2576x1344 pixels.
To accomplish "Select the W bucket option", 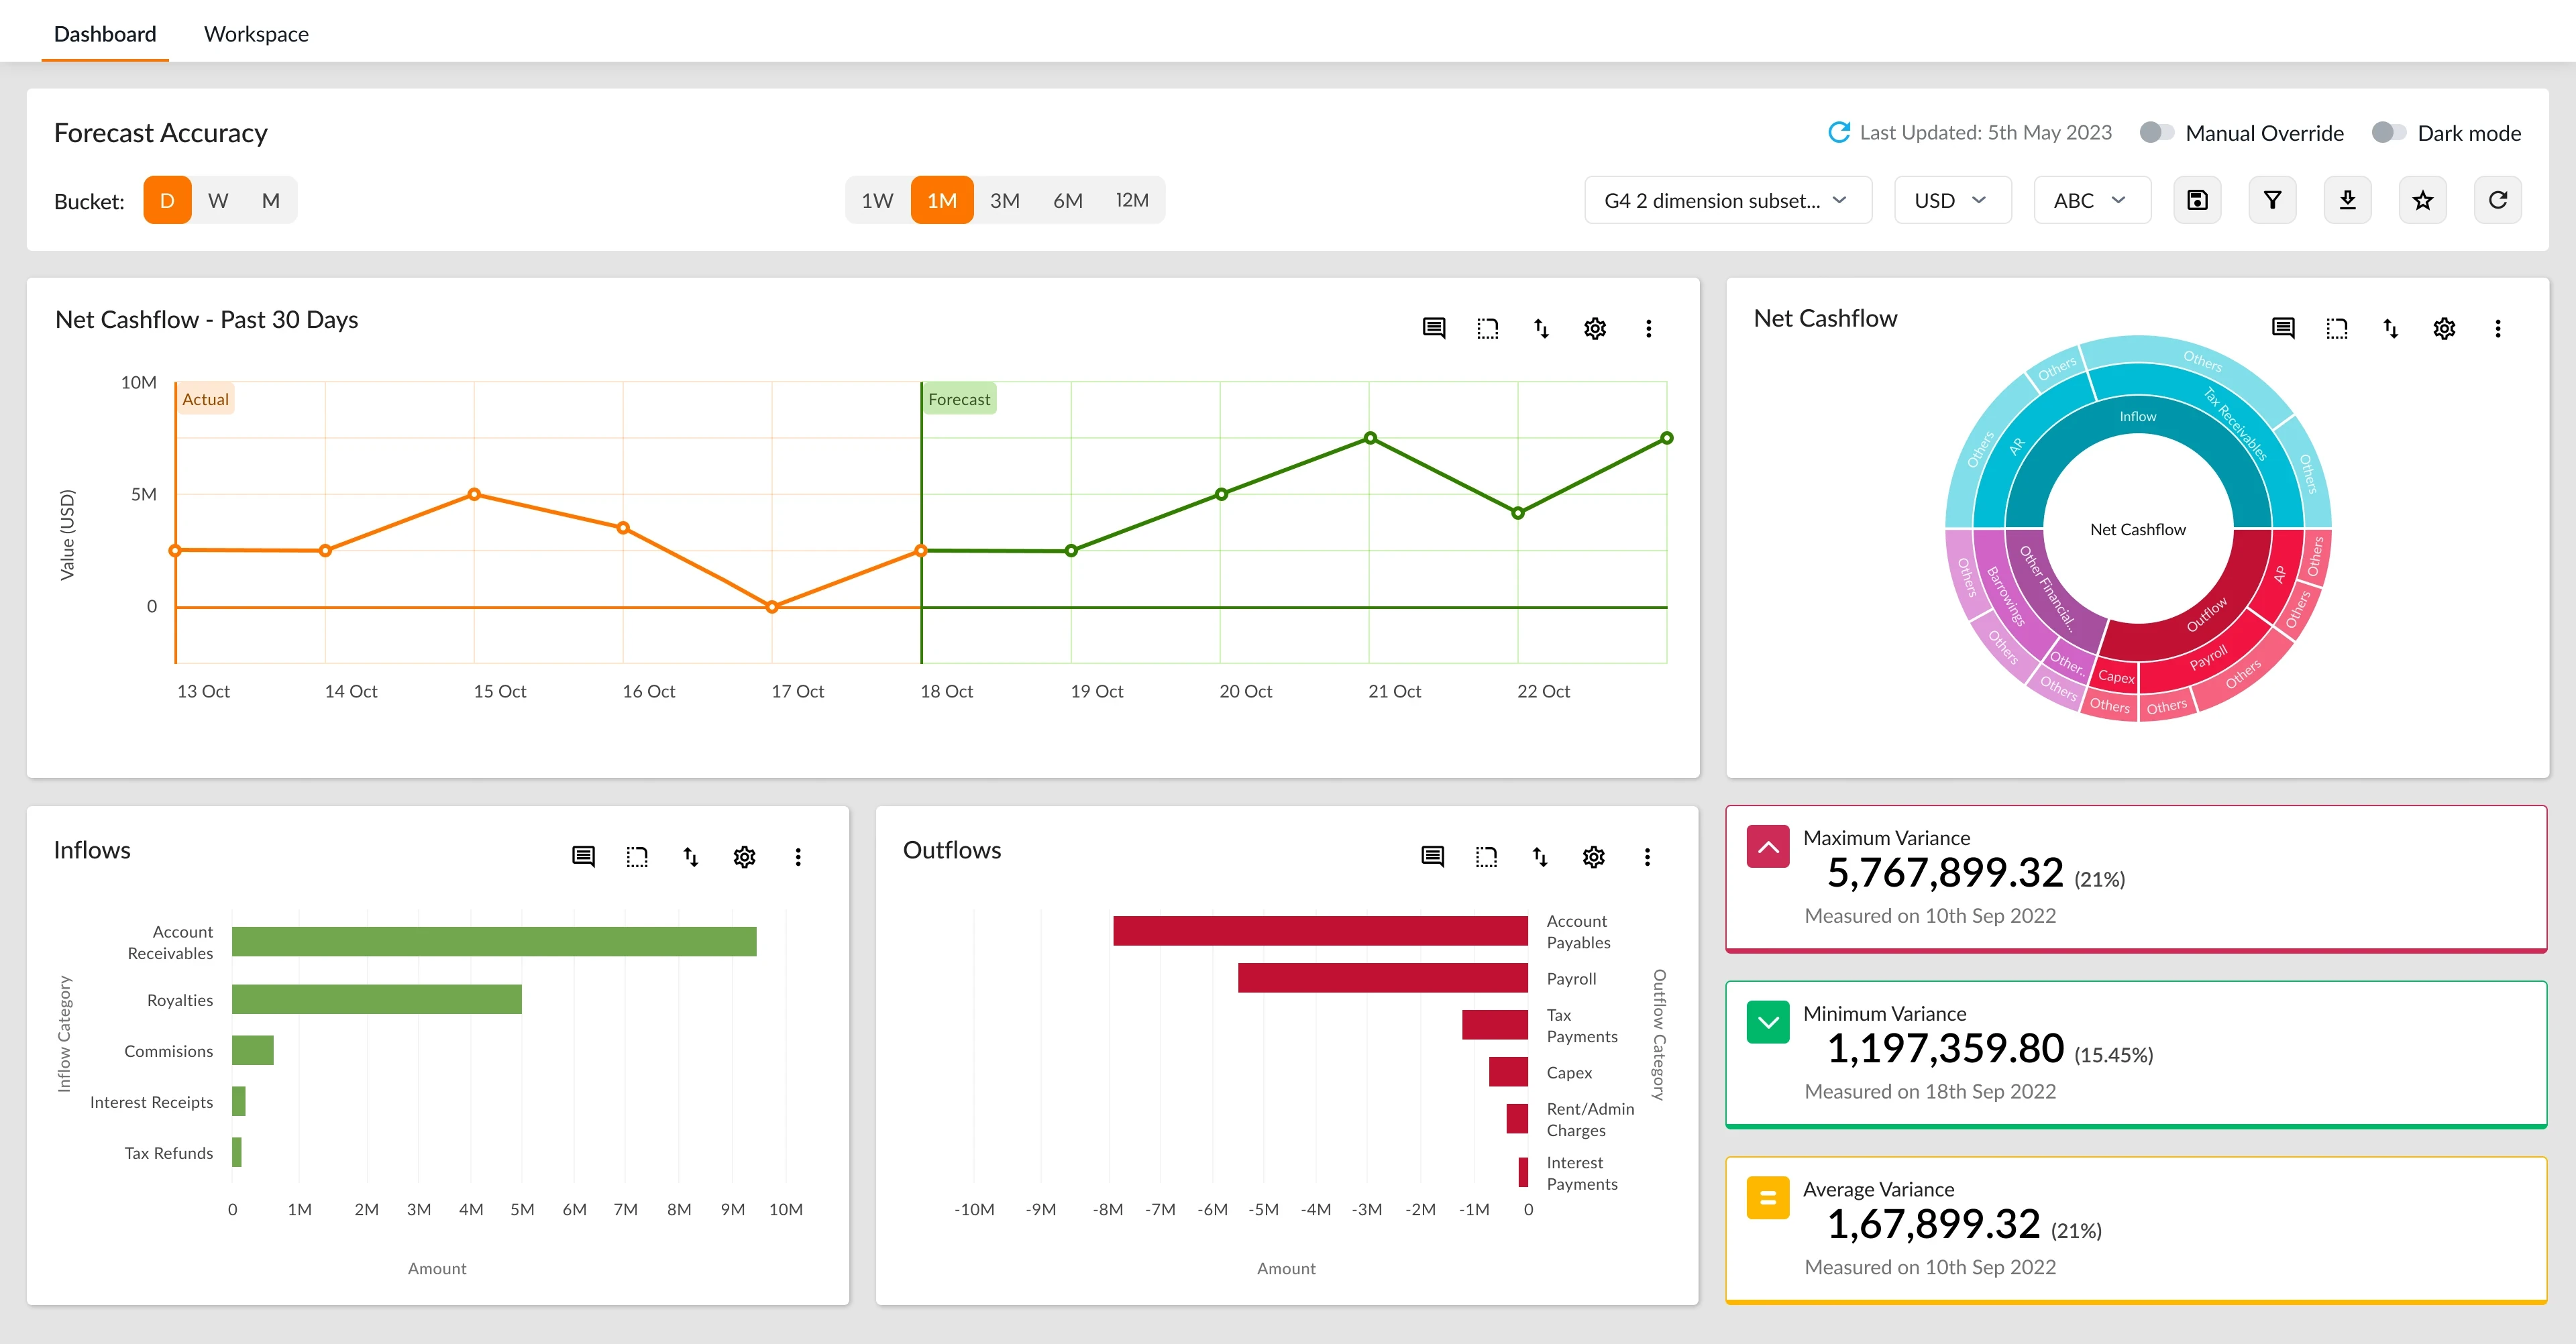I will 218,200.
